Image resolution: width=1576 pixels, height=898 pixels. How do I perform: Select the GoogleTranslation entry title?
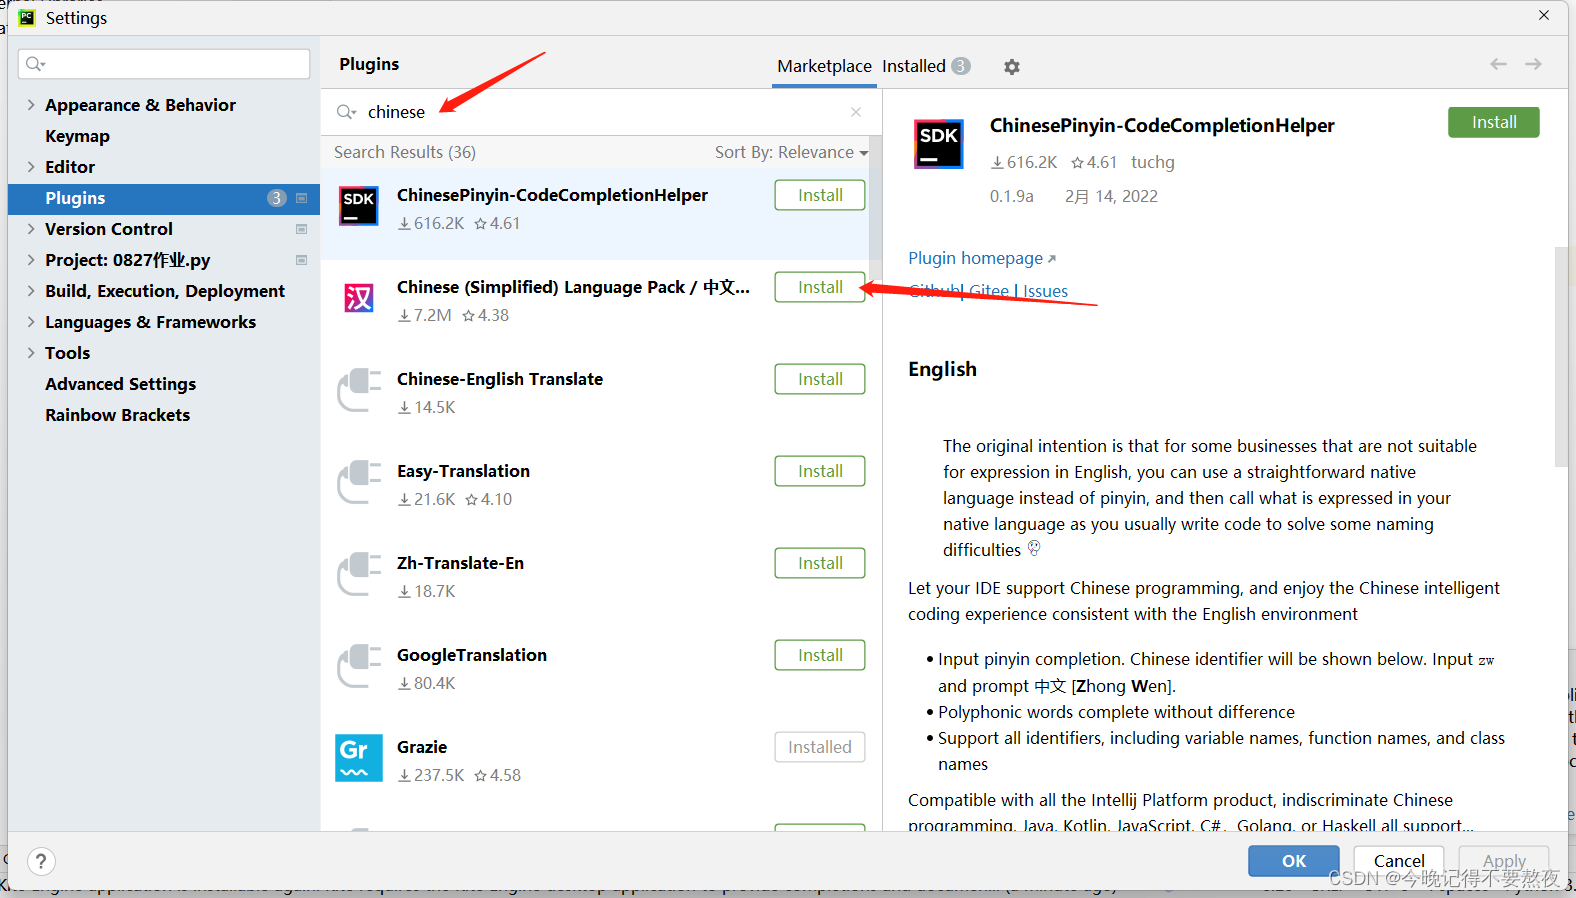pos(472,655)
